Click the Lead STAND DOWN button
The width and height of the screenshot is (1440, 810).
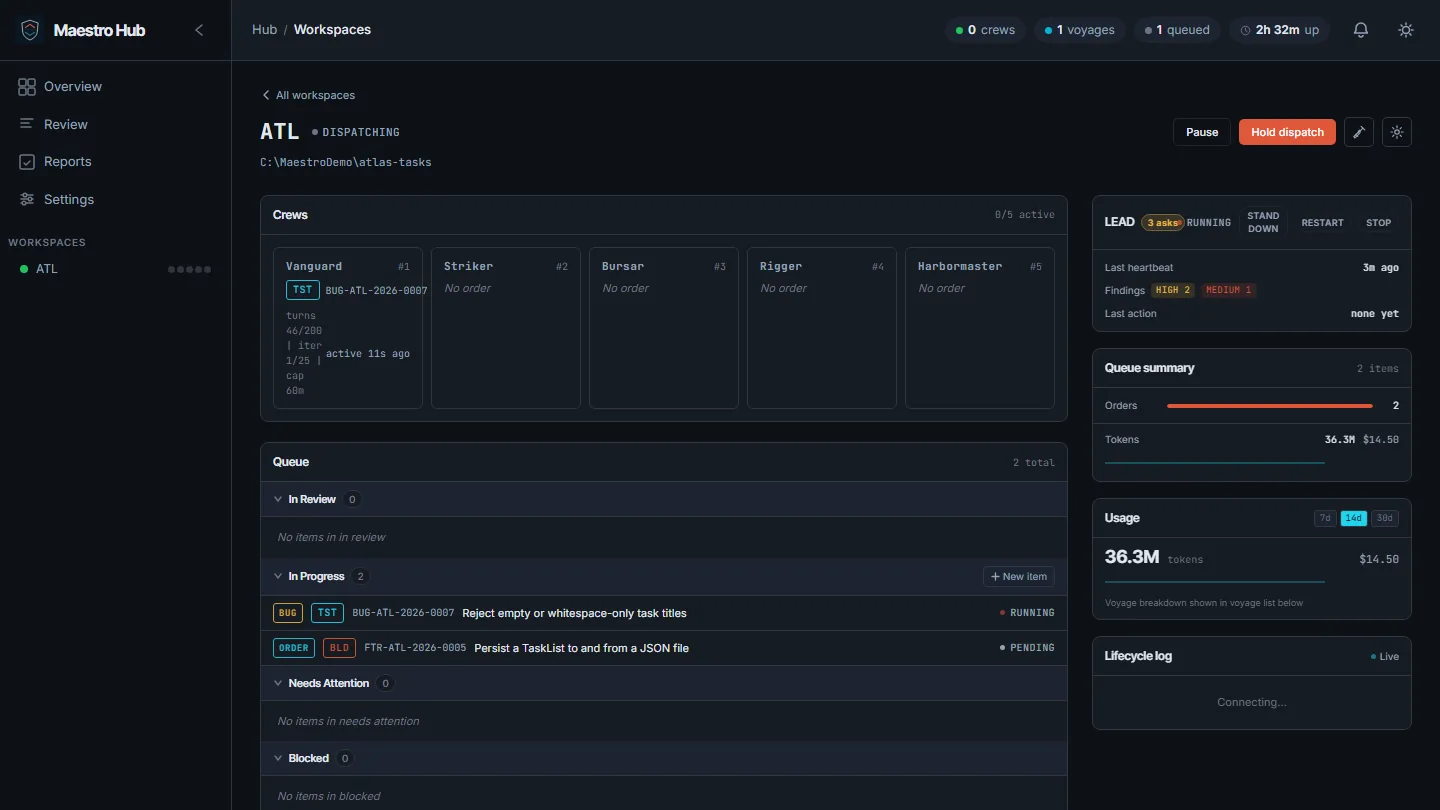pyautogui.click(x=1263, y=222)
